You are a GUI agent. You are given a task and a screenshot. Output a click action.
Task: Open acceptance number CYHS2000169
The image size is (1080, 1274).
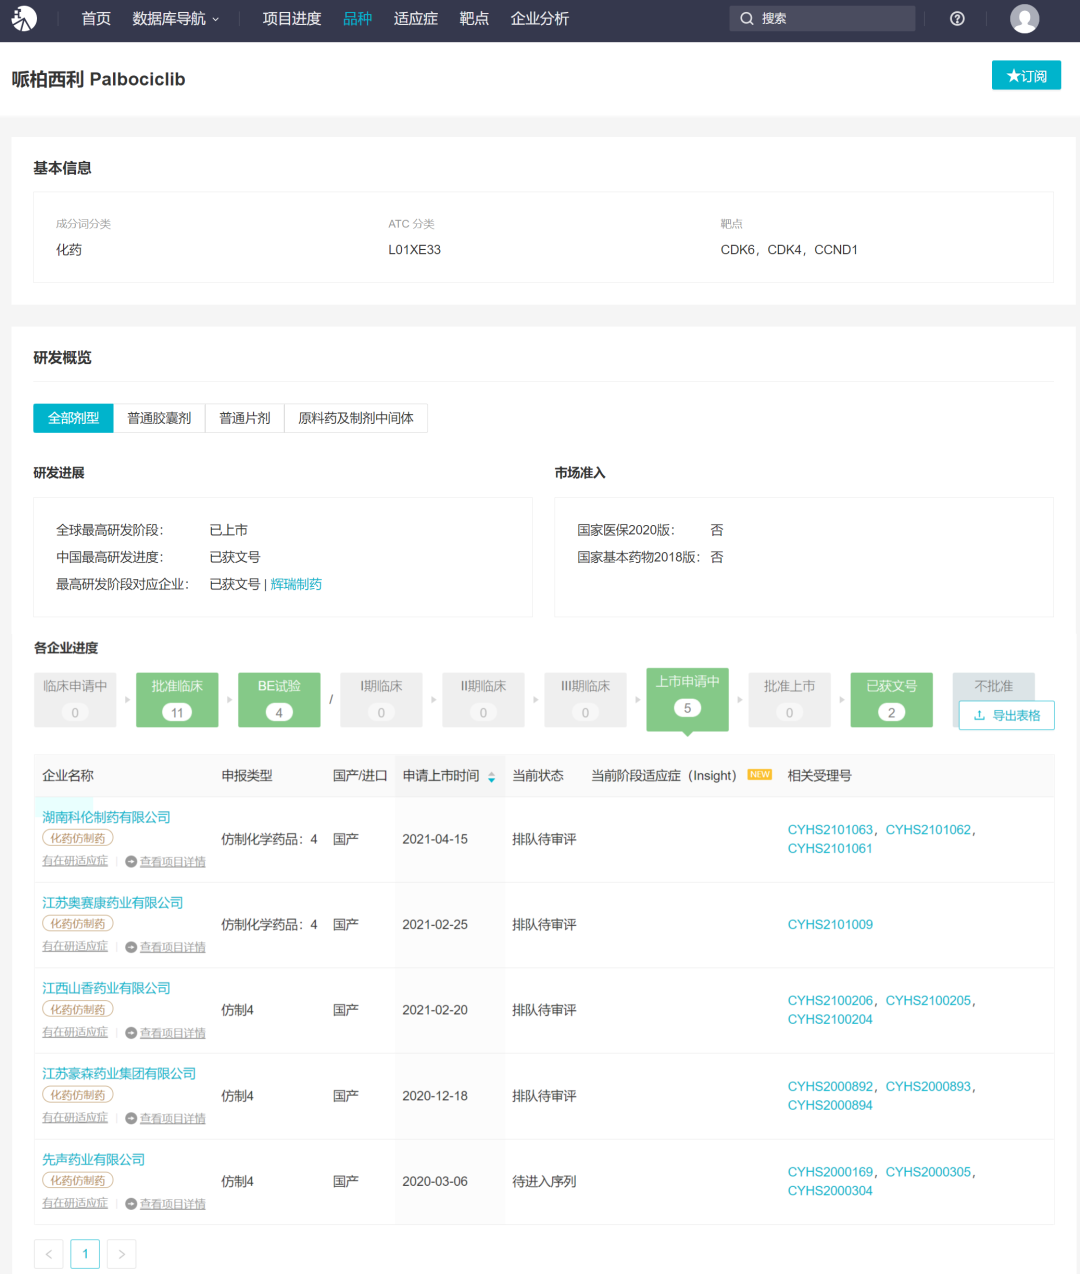coord(830,1172)
